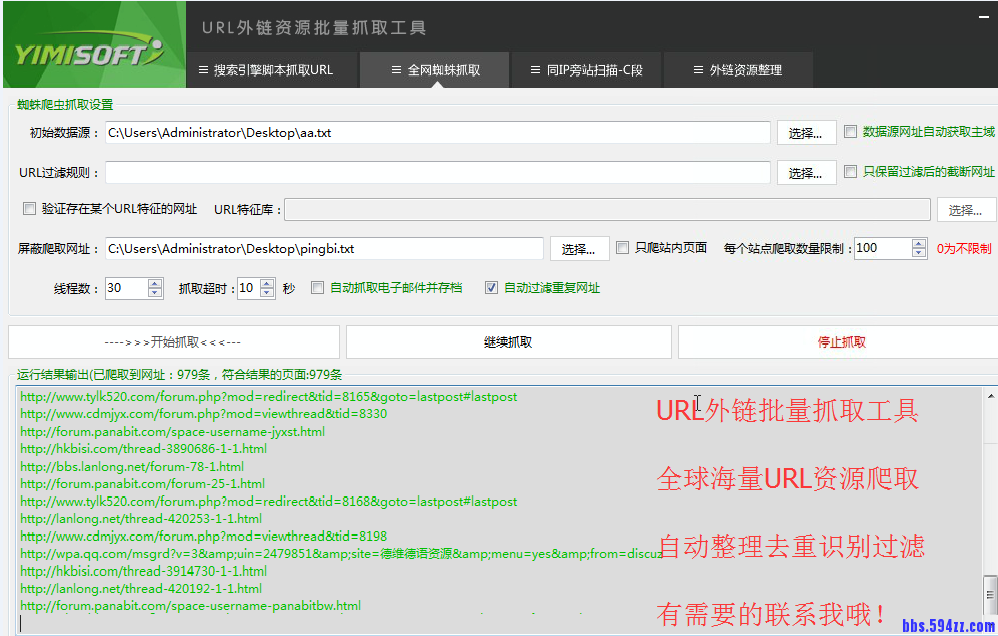Click the 开始抓取 button

tap(173, 342)
